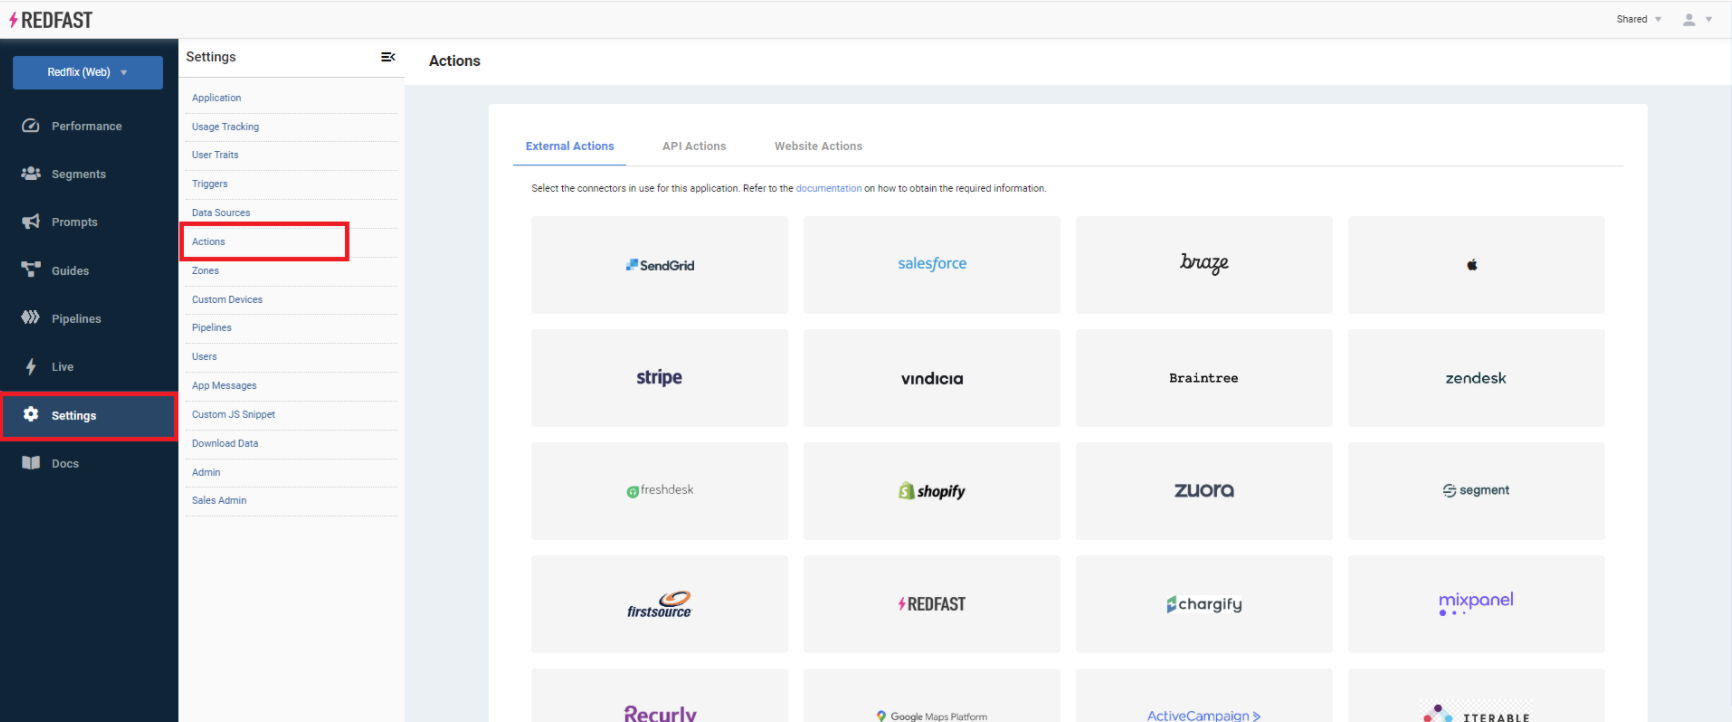Go to Live in main sidebar

point(63,367)
